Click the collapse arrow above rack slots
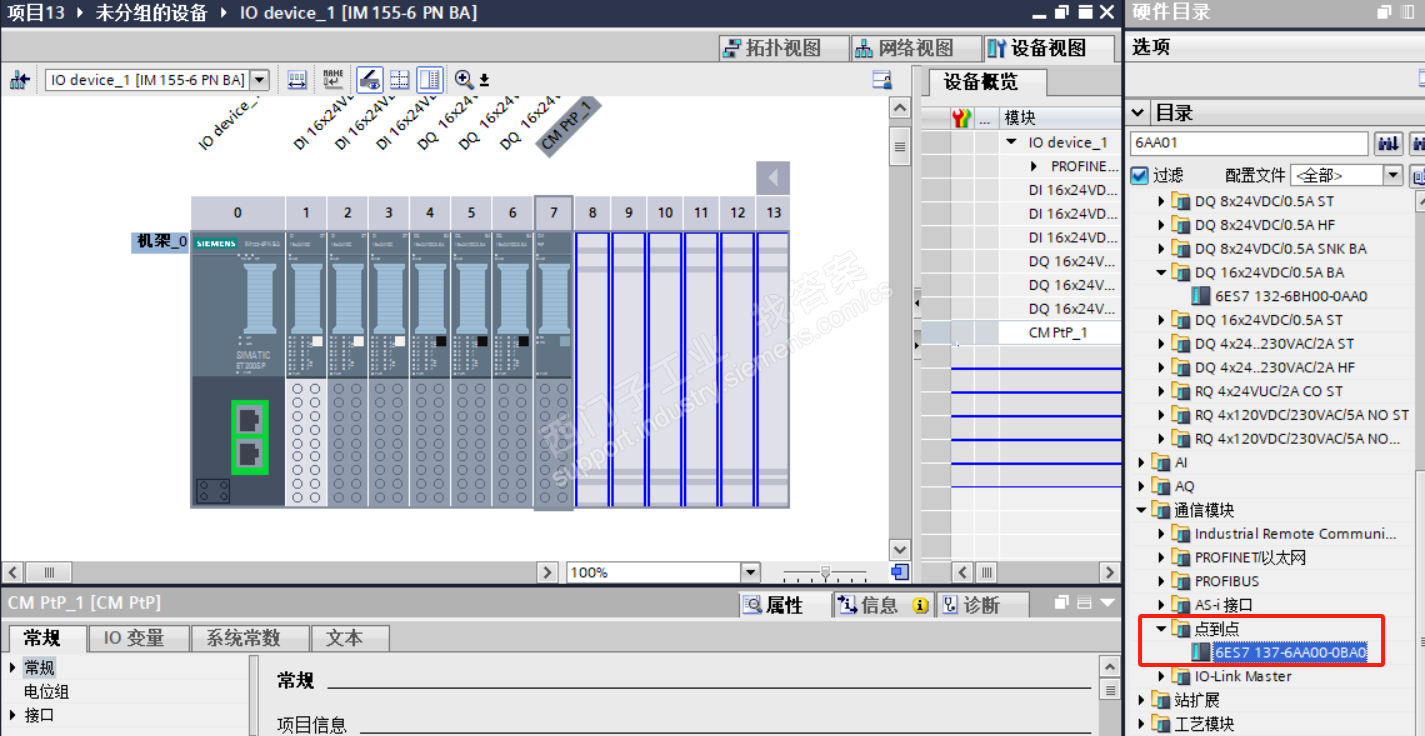Image resolution: width=1425 pixels, height=736 pixels. point(772,178)
